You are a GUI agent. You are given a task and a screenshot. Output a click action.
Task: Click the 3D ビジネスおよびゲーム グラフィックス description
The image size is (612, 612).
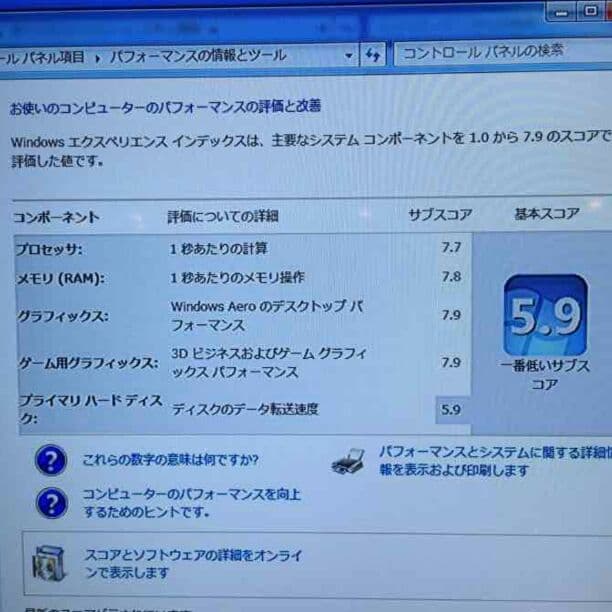[269, 363]
